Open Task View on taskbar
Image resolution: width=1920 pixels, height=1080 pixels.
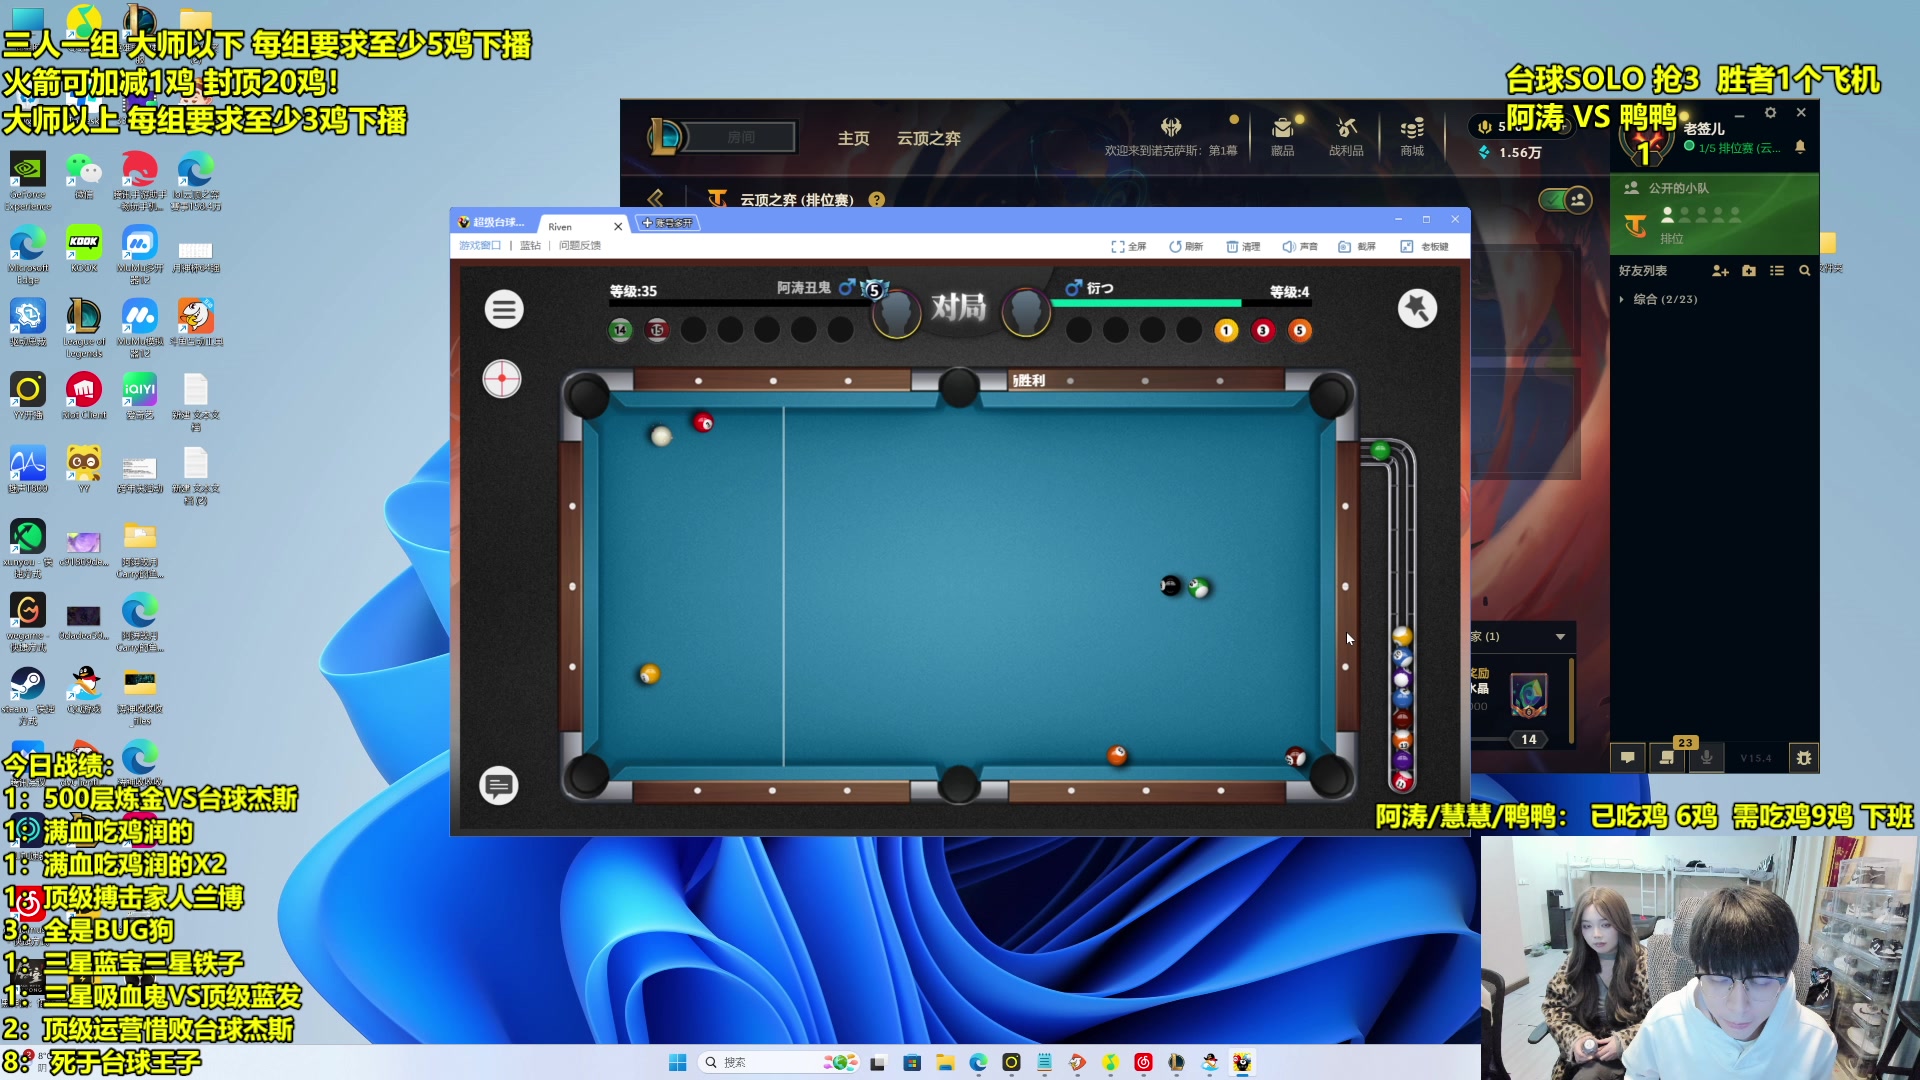tap(878, 1062)
